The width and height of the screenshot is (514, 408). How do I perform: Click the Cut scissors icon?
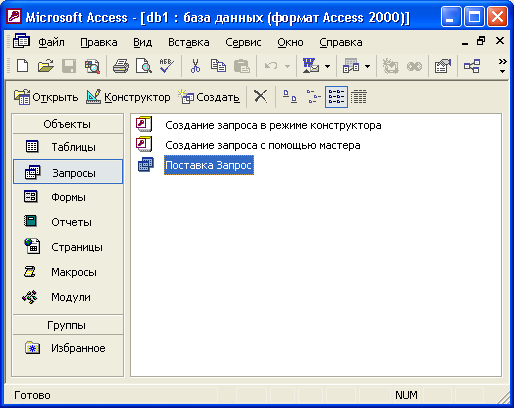pos(196,66)
